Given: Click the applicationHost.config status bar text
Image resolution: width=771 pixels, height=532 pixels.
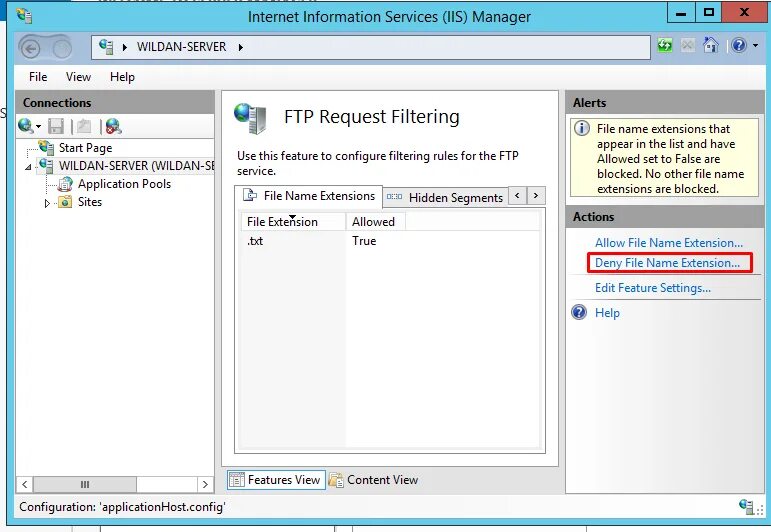Looking at the screenshot, I should [122, 507].
